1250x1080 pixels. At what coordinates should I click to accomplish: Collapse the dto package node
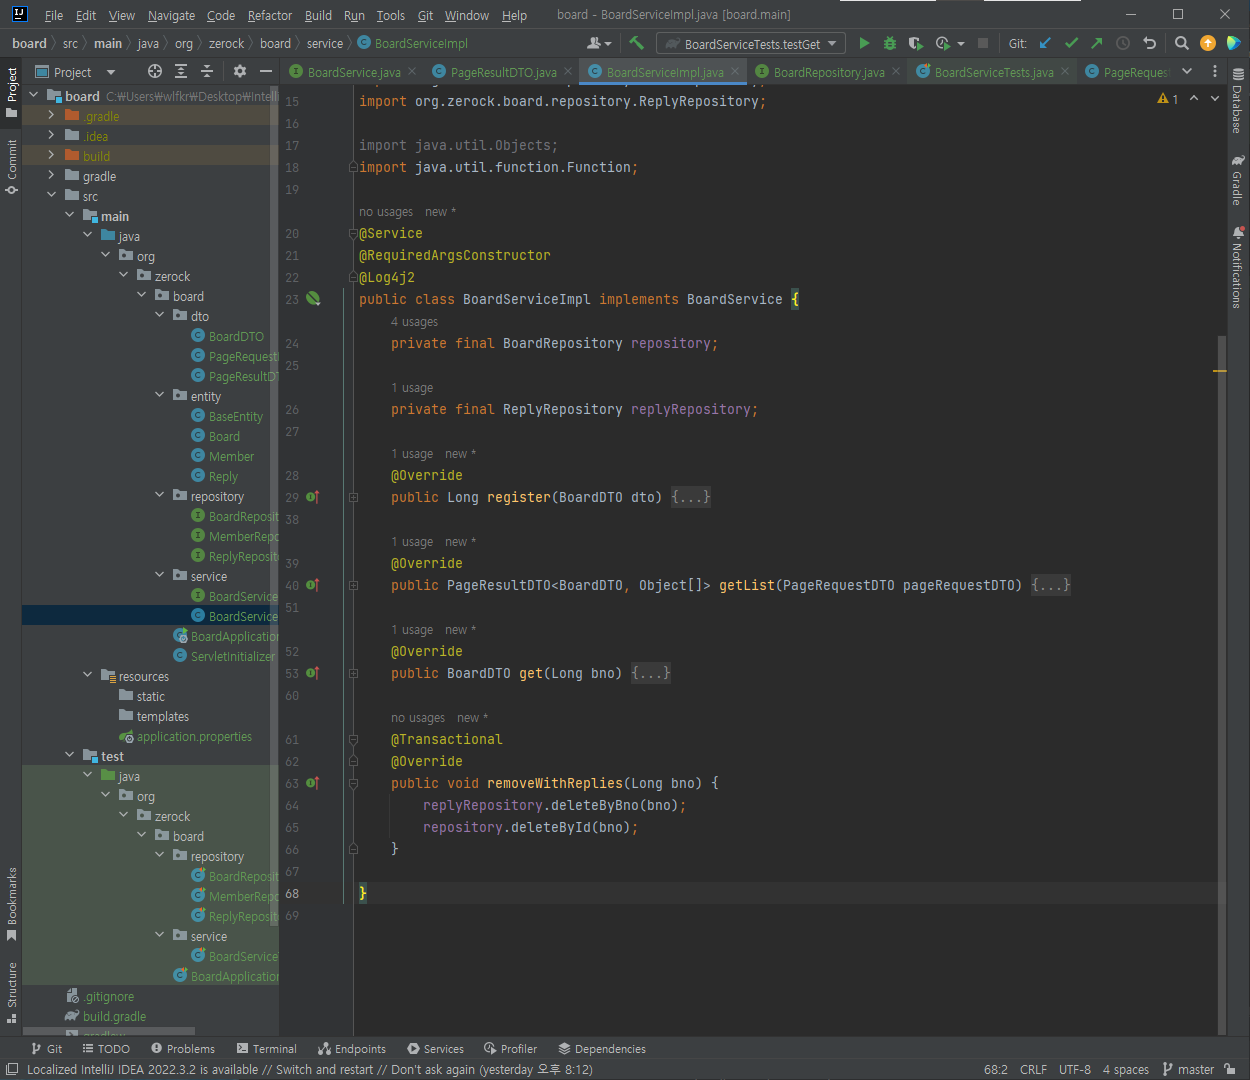[x=159, y=316]
